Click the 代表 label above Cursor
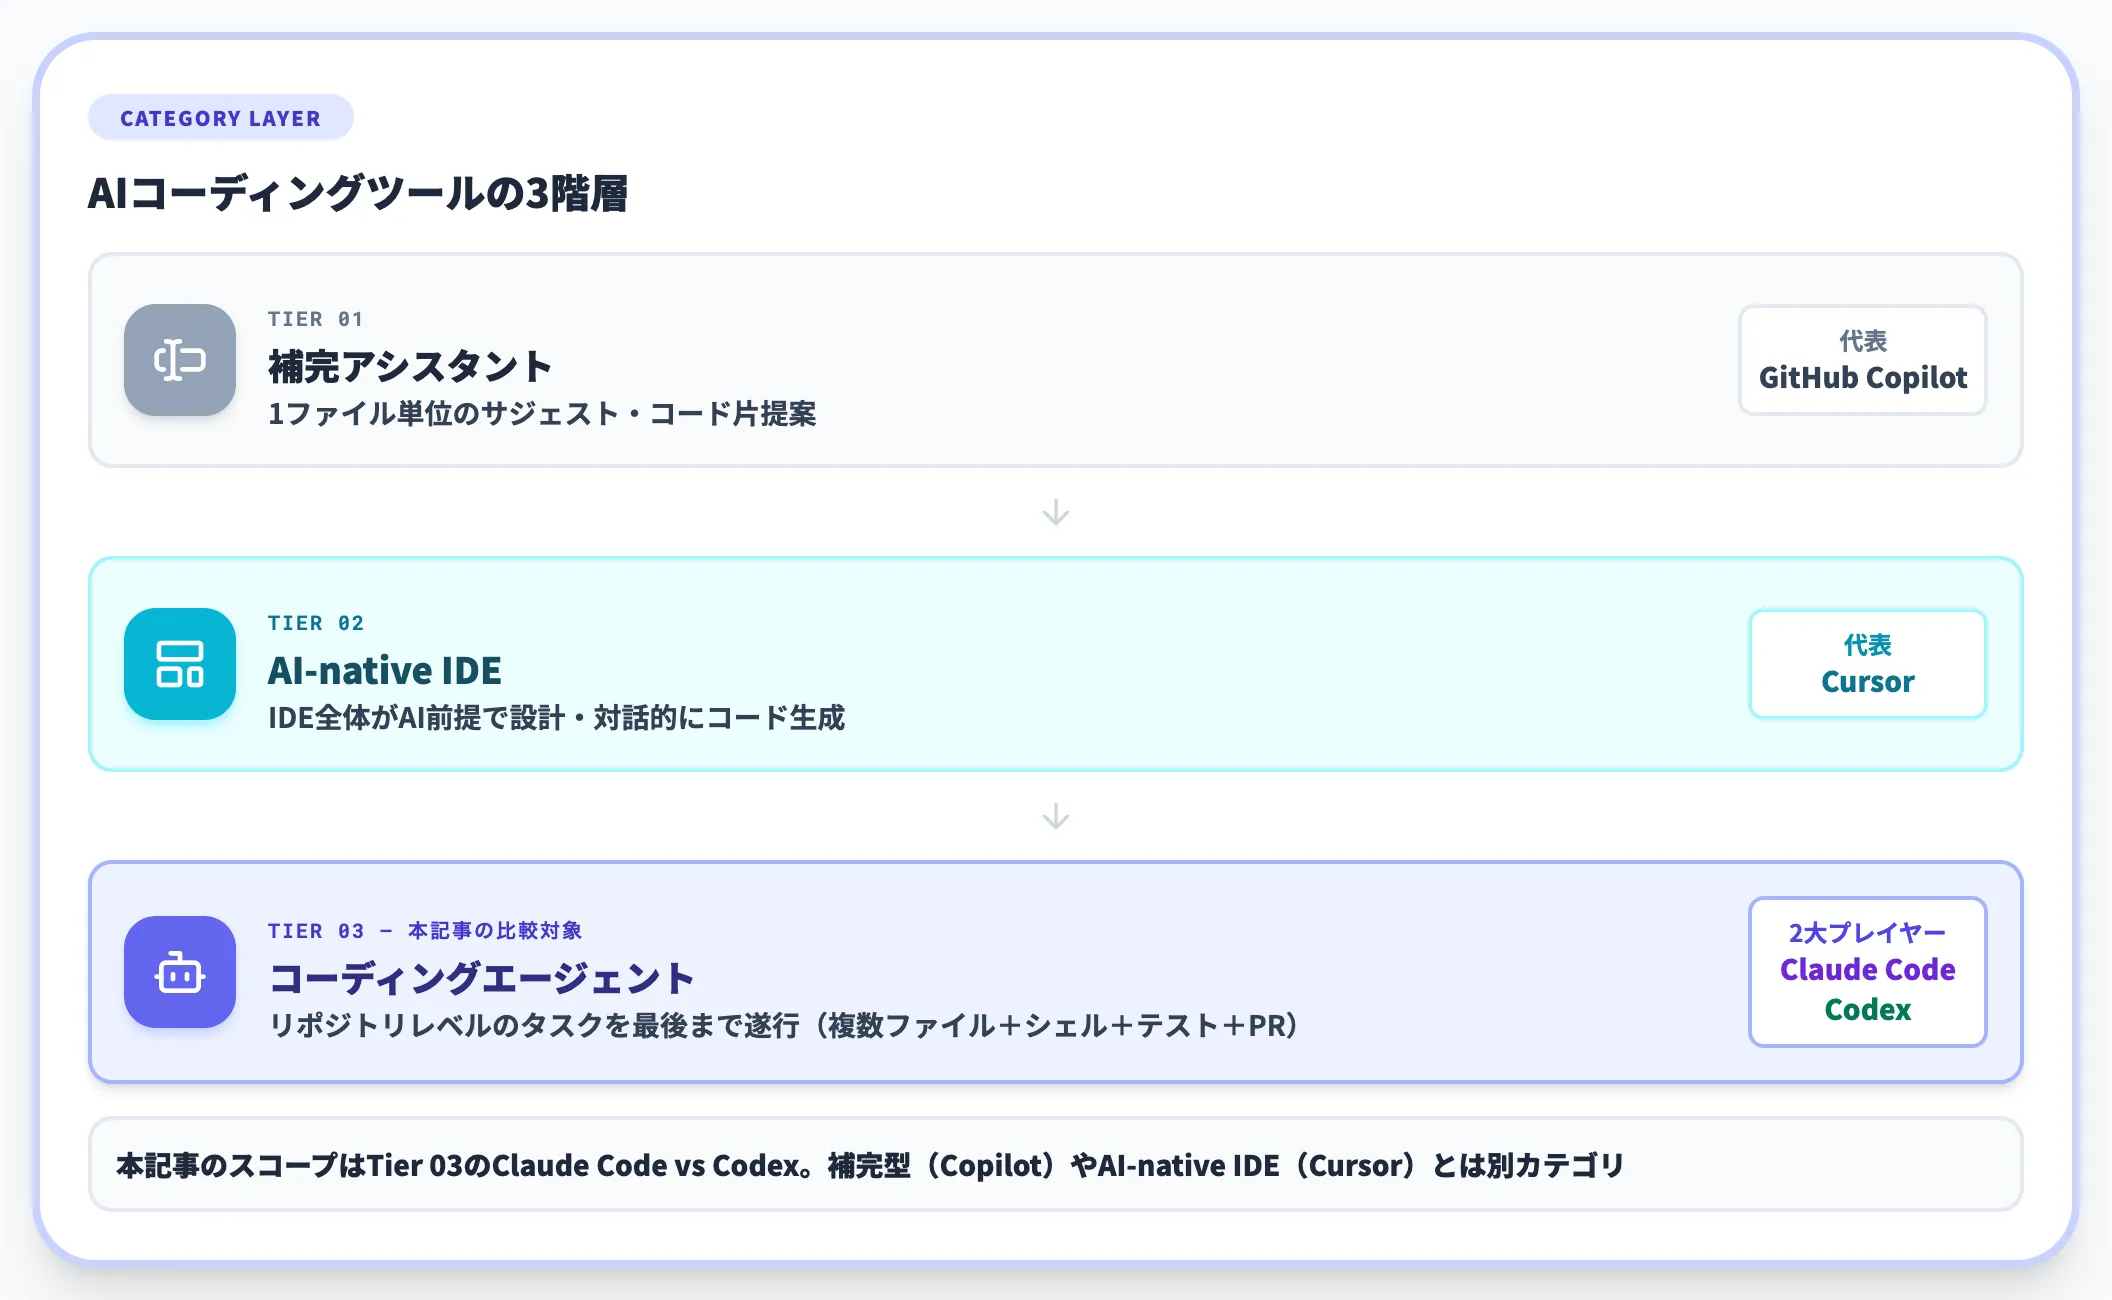The width and height of the screenshot is (2112, 1300). (x=1867, y=645)
